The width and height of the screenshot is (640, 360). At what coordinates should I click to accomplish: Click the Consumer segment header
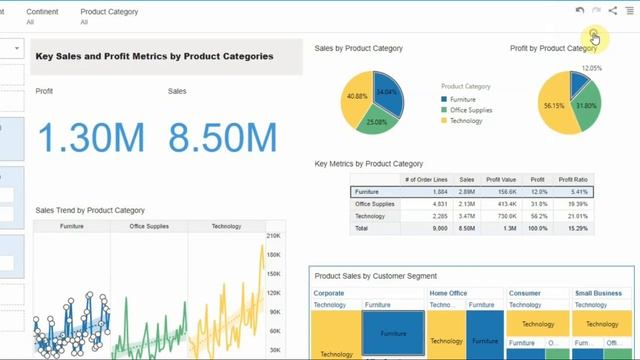(x=524, y=293)
